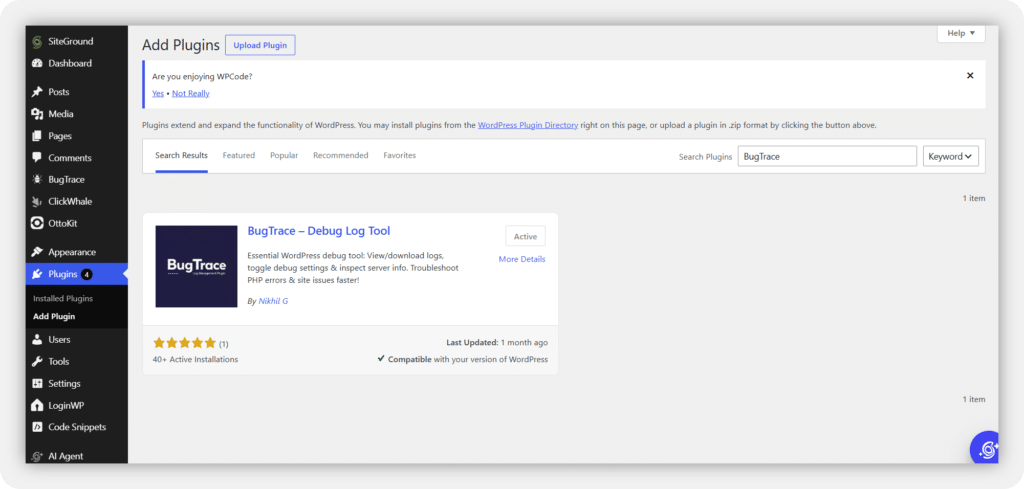
Task: Click the Tools wrench icon
Action: tap(37, 362)
